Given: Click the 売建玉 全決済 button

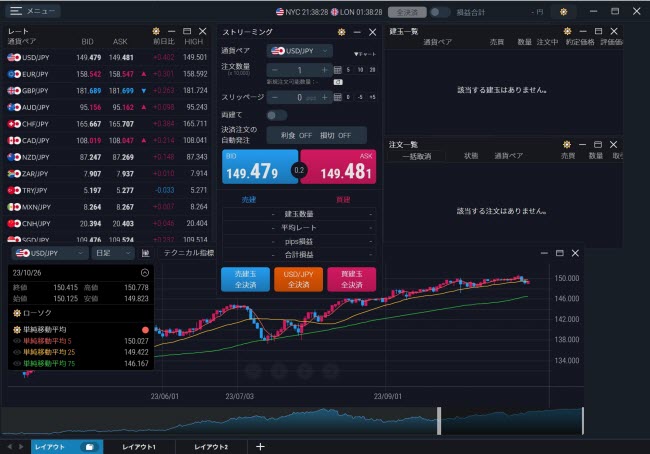Looking at the screenshot, I should pyautogui.click(x=245, y=279).
